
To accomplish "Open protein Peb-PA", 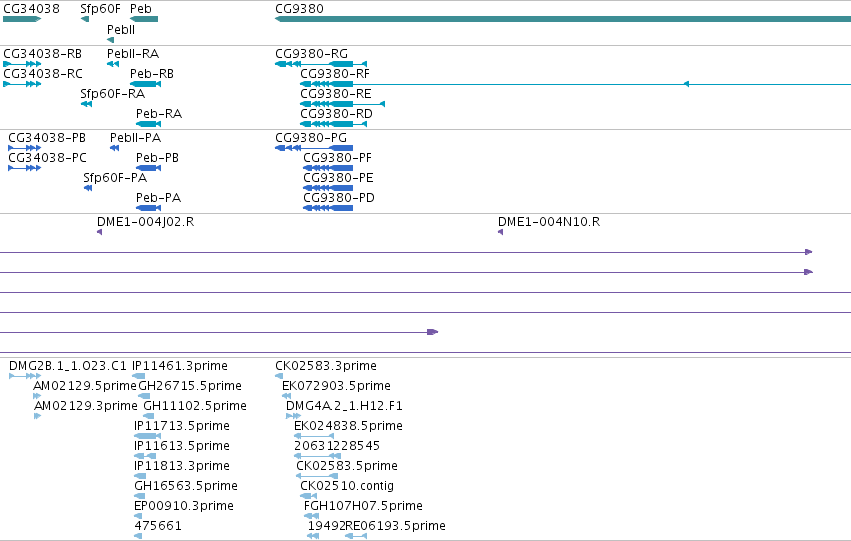I will 158,198.
